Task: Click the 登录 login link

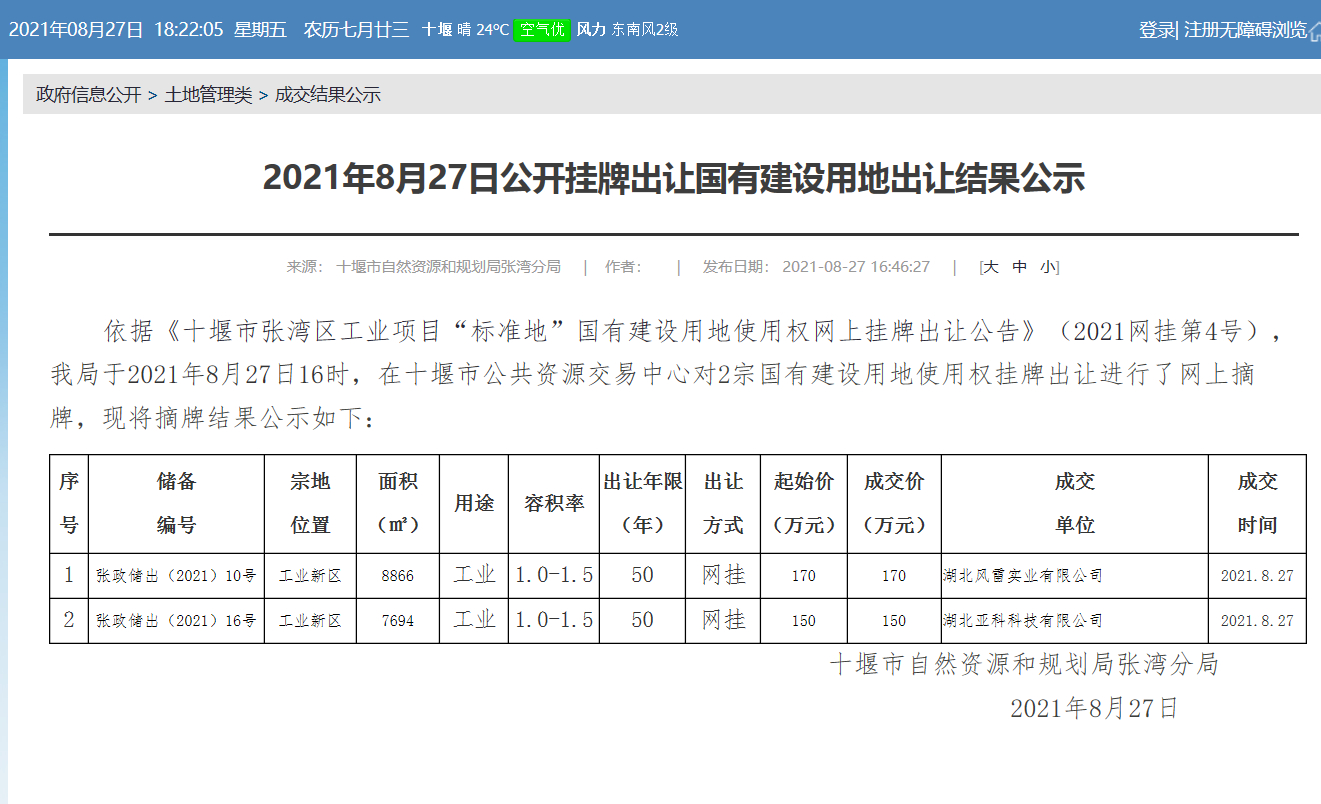Action: click(1156, 30)
